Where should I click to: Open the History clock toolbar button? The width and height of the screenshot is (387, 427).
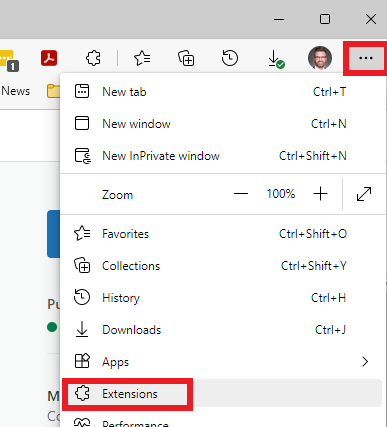pyautogui.click(x=230, y=58)
